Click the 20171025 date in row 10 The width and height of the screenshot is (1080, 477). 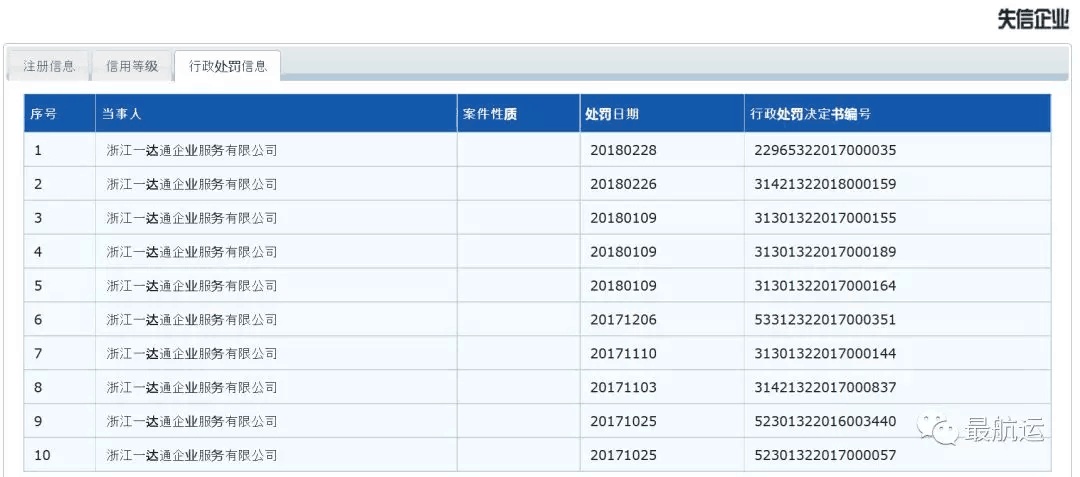pos(623,455)
